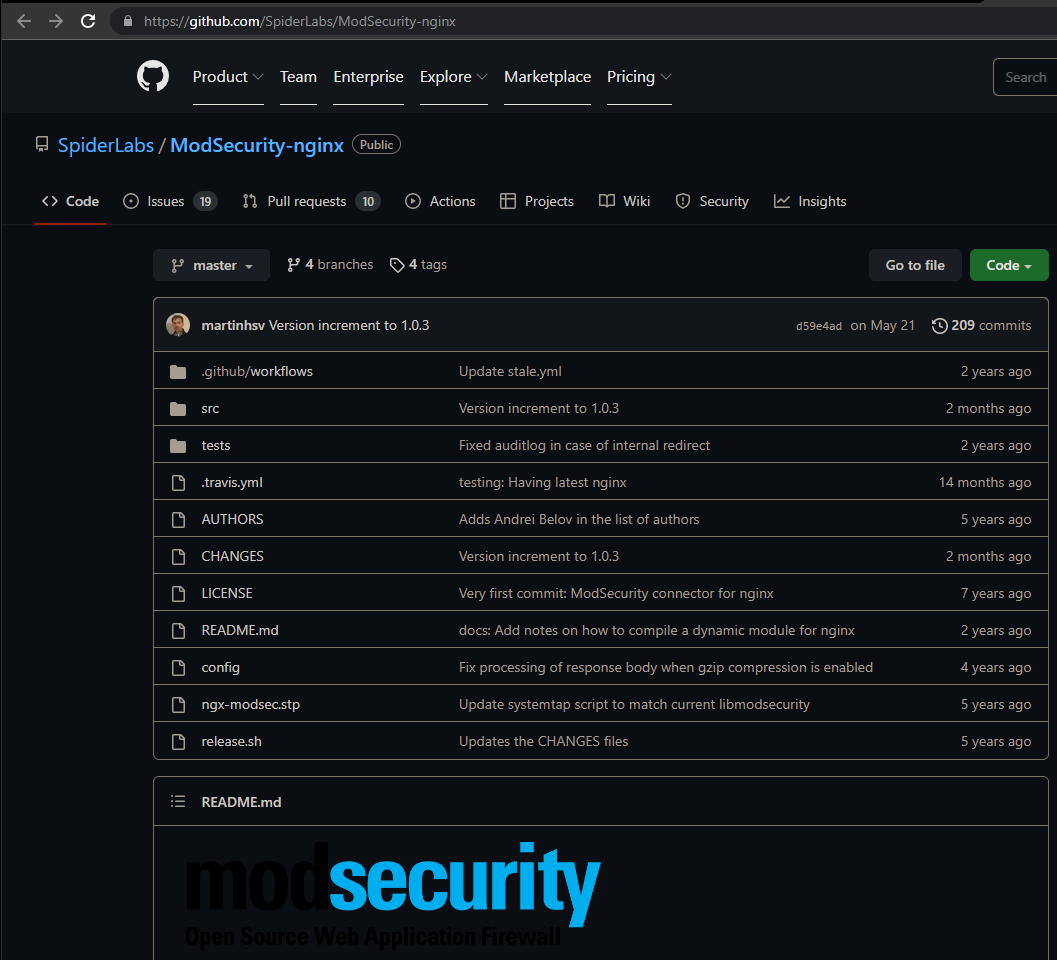
Task: Click the file icon beside README.md row
Action: (x=178, y=630)
